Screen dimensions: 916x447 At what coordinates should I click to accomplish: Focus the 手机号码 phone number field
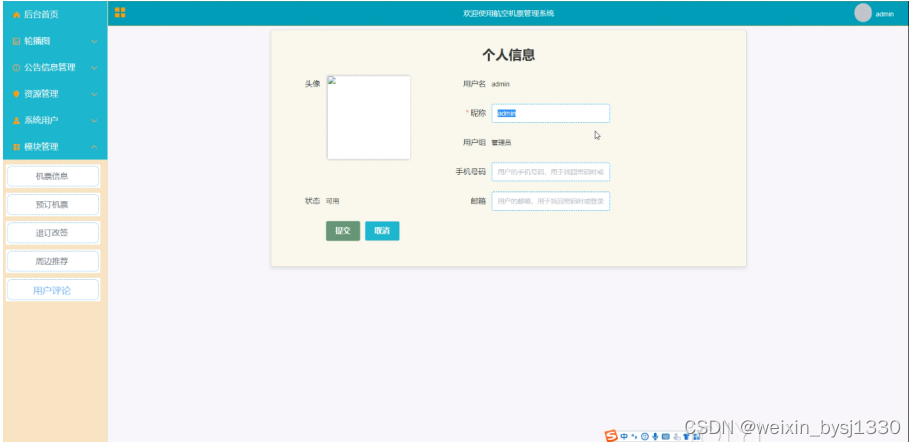click(551, 172)
